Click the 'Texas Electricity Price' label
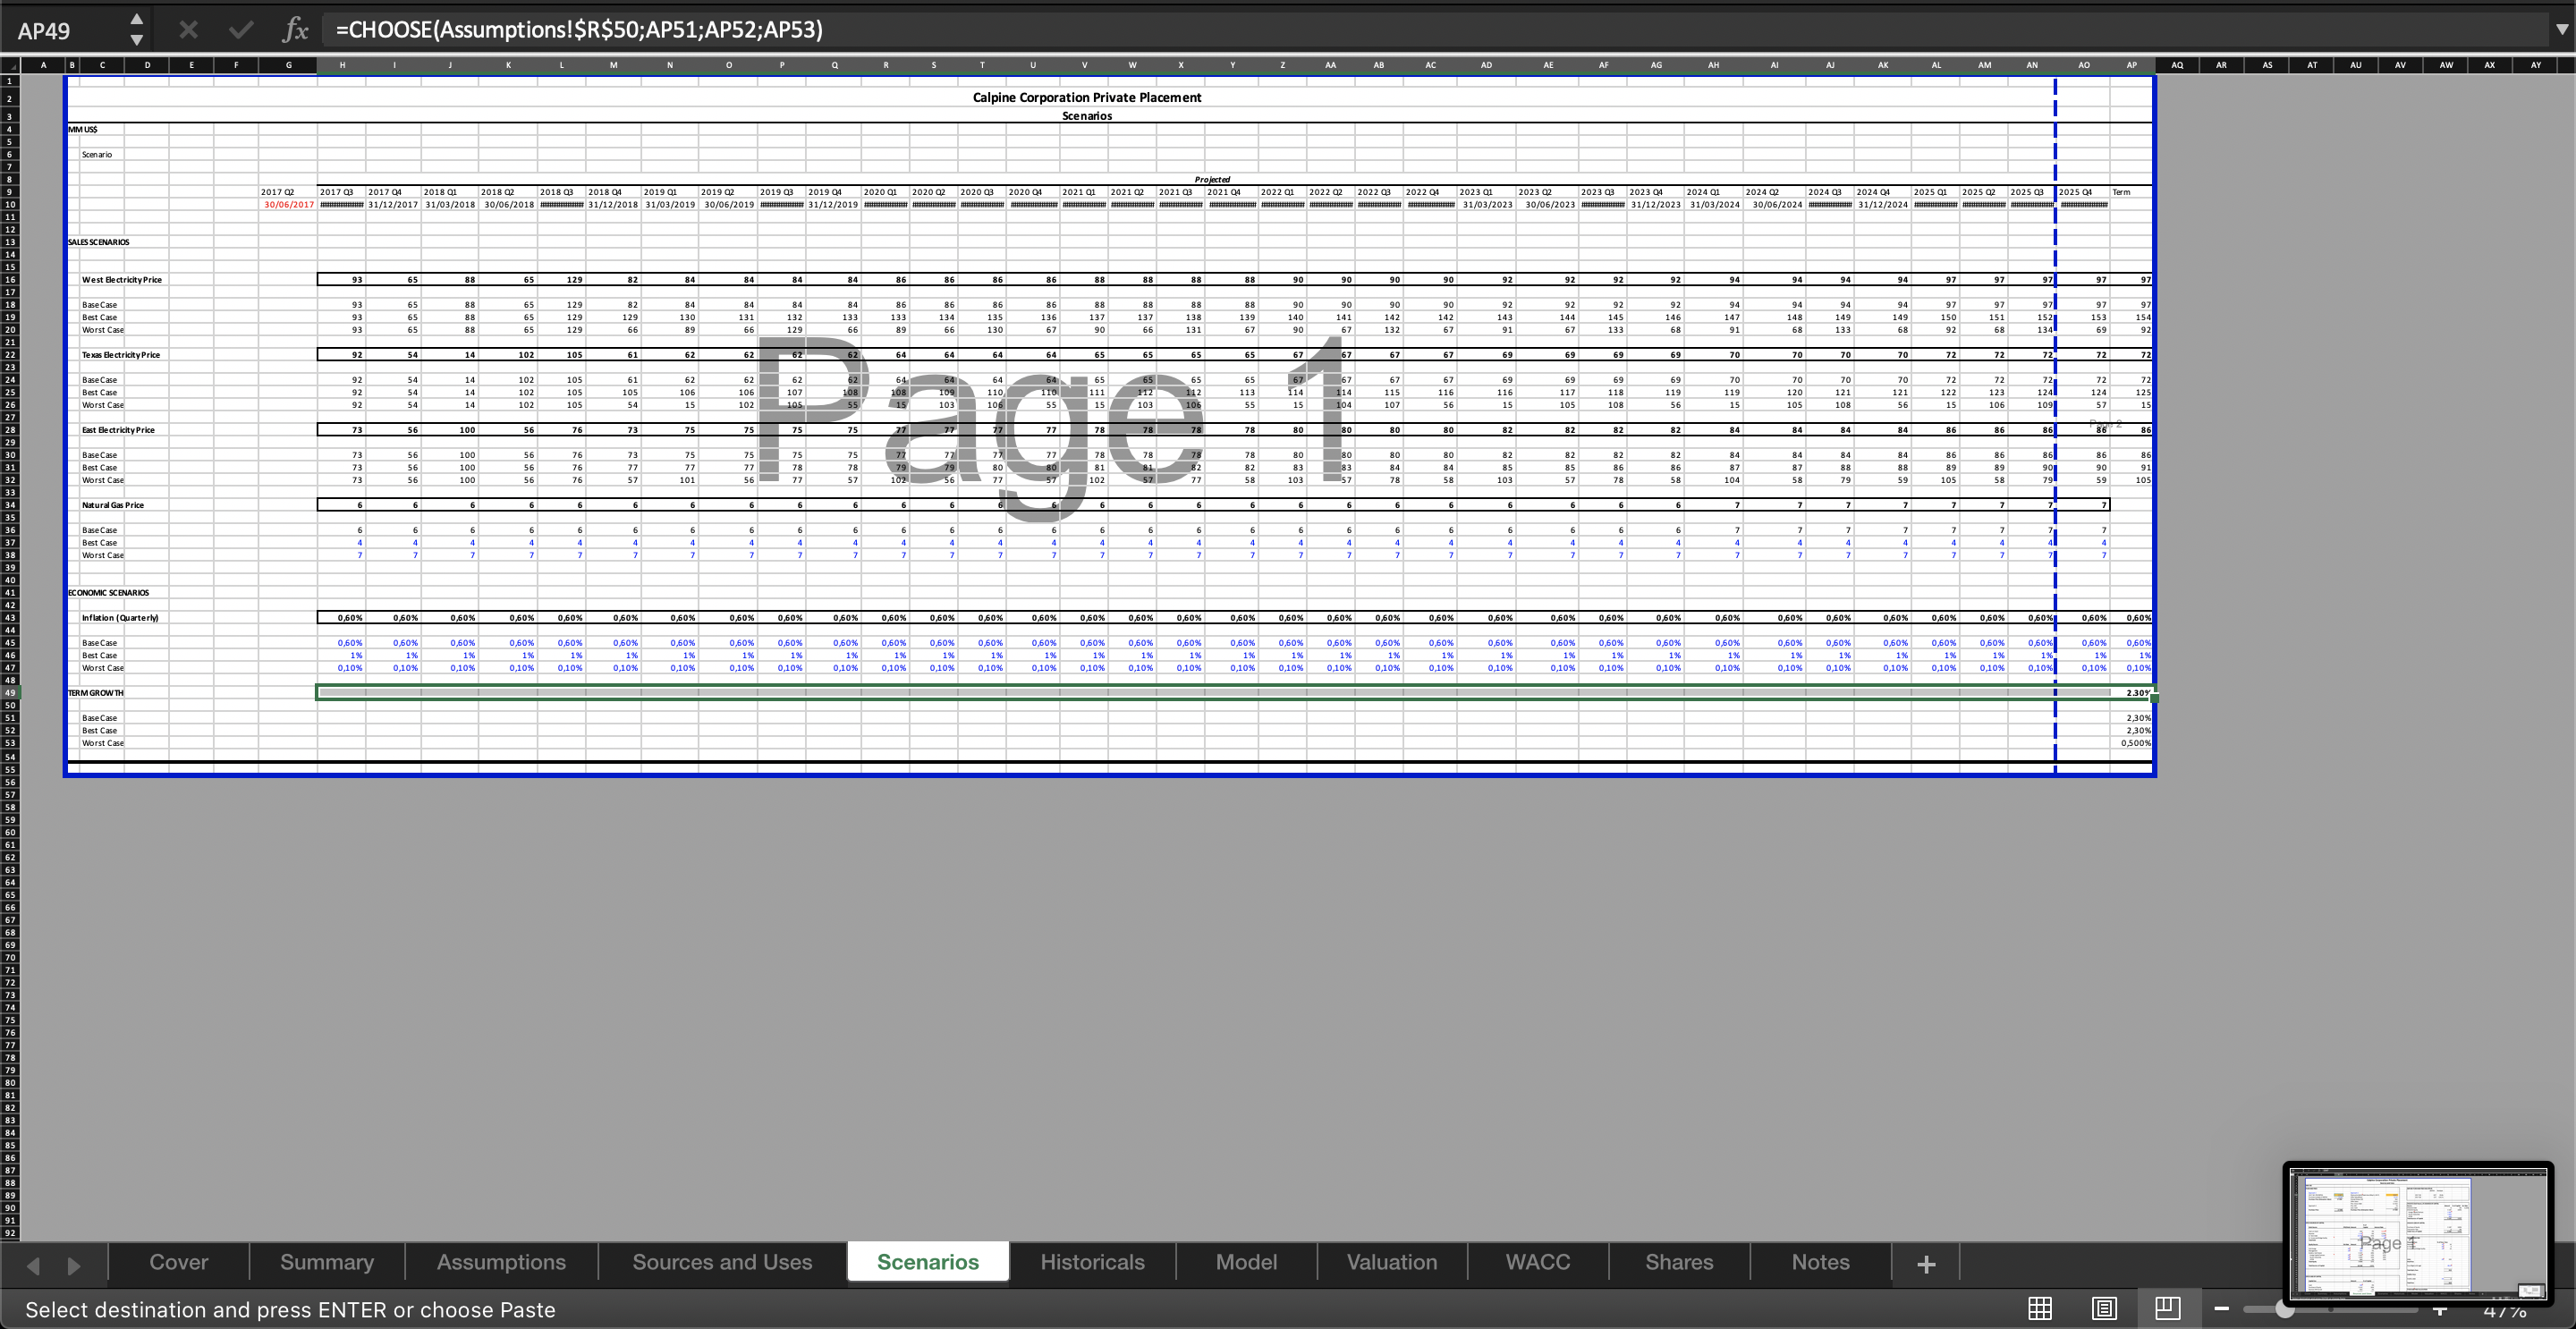This screenshot has width=2576, height=1329. pos(120,355)
